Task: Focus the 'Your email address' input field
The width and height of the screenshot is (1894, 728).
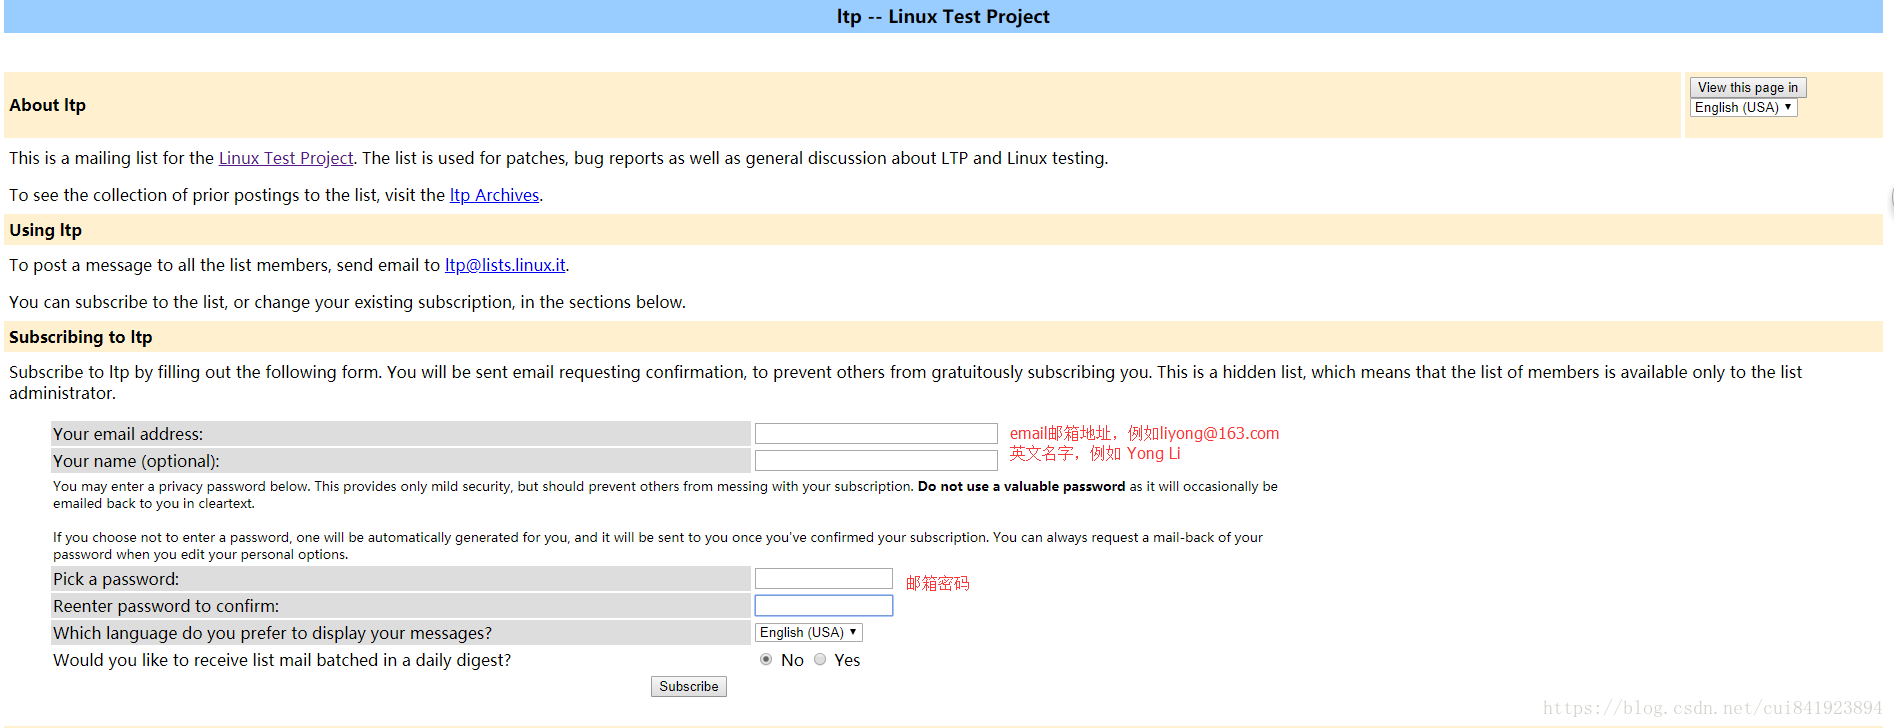Action: [876, 433]
